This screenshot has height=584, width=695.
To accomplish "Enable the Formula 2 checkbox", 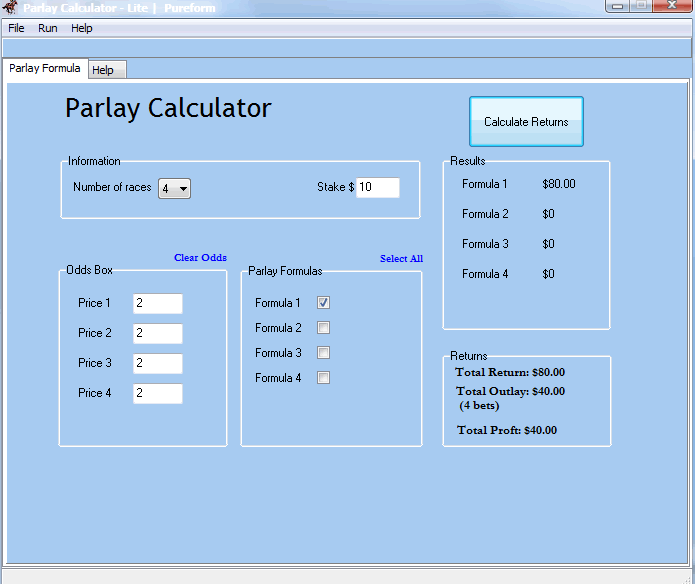I will tap(323, 327).
